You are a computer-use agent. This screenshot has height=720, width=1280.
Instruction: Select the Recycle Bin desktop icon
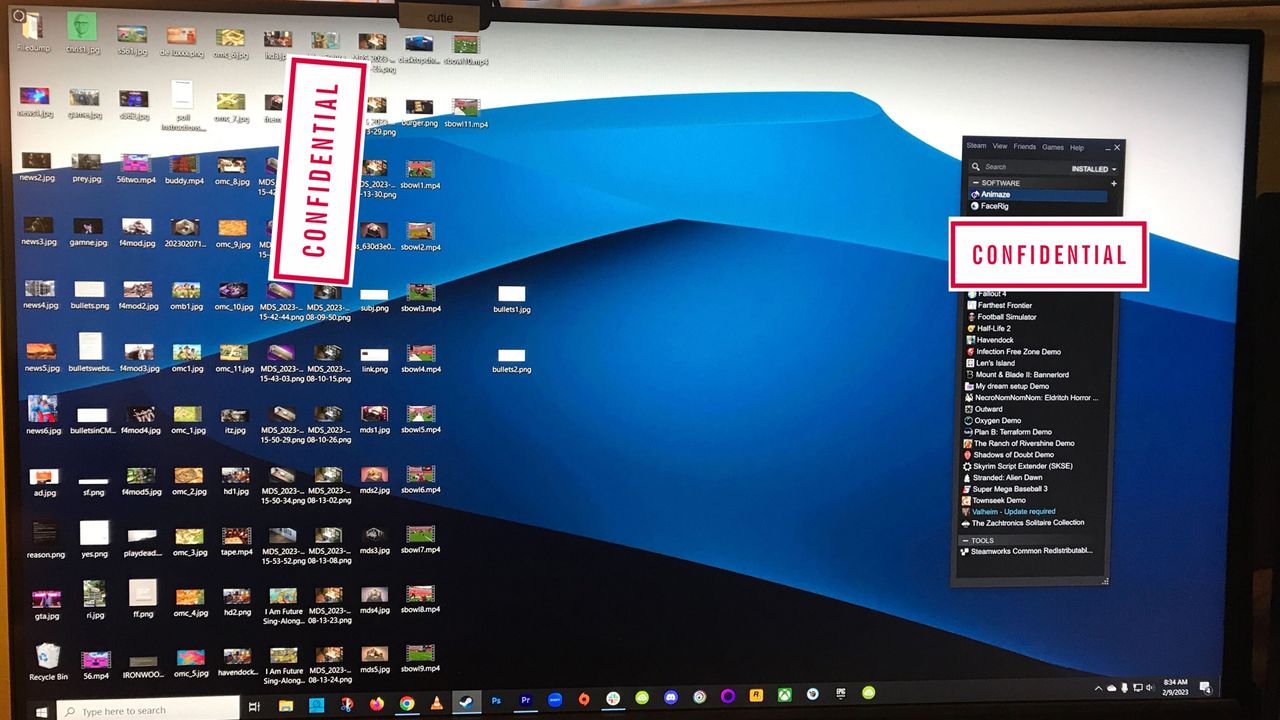coord(48,663)
